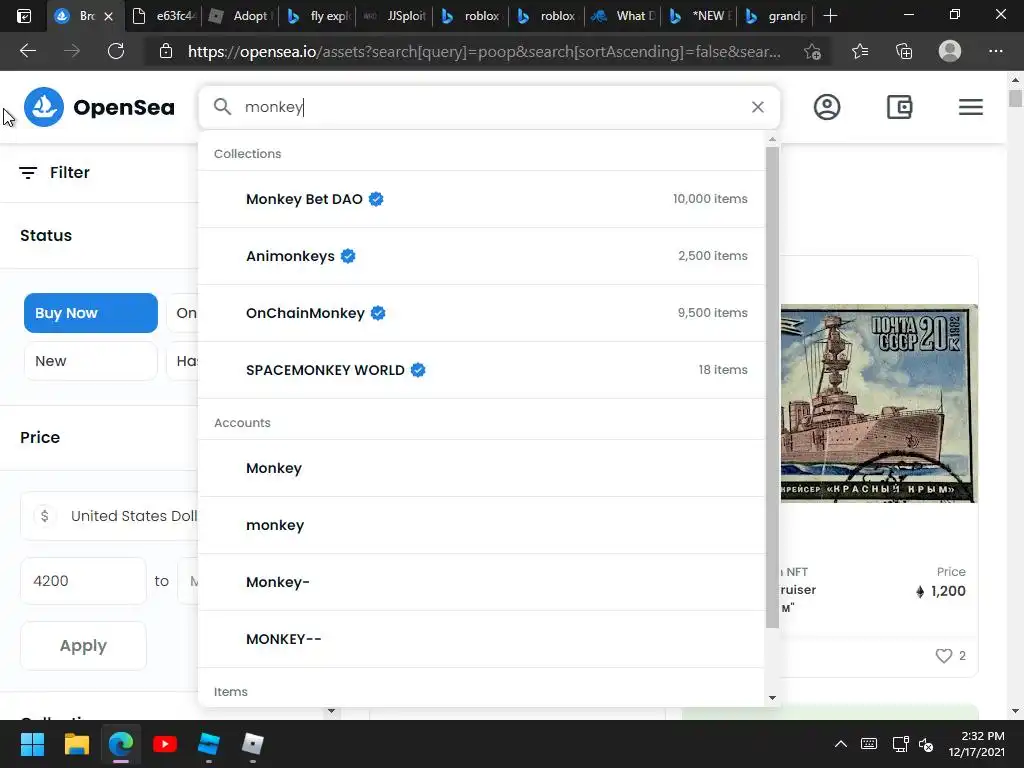The height and width of the screenshot is (768, 1024).
Task: Toggle the Buy Now status filter
Action: [91, 313]
